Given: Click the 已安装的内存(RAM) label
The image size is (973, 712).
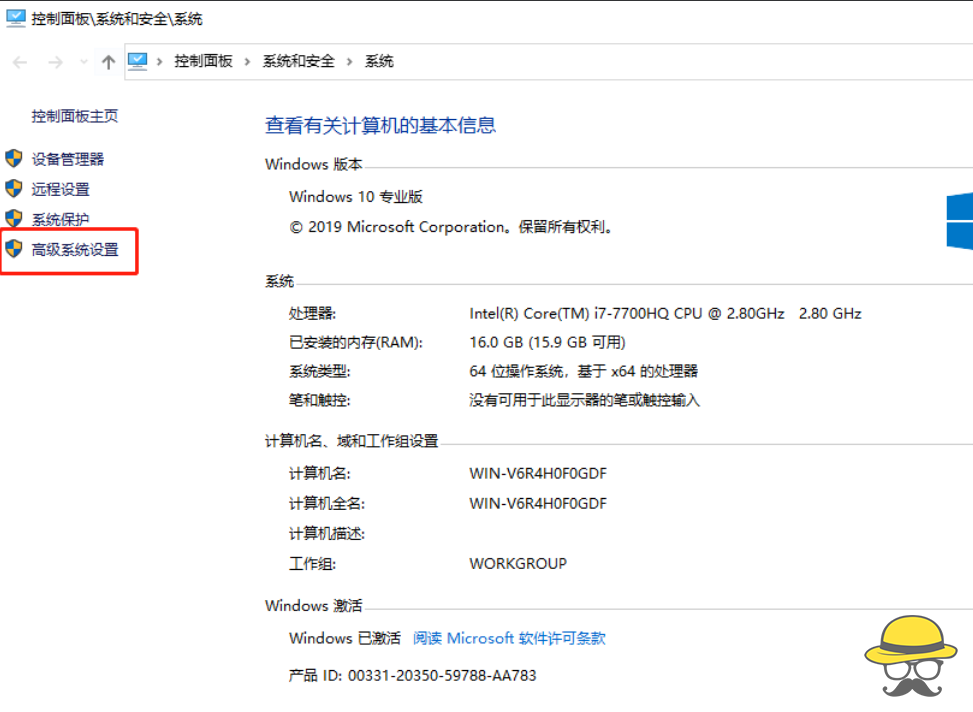Looking at the screenshot, I should pos(356,343).
